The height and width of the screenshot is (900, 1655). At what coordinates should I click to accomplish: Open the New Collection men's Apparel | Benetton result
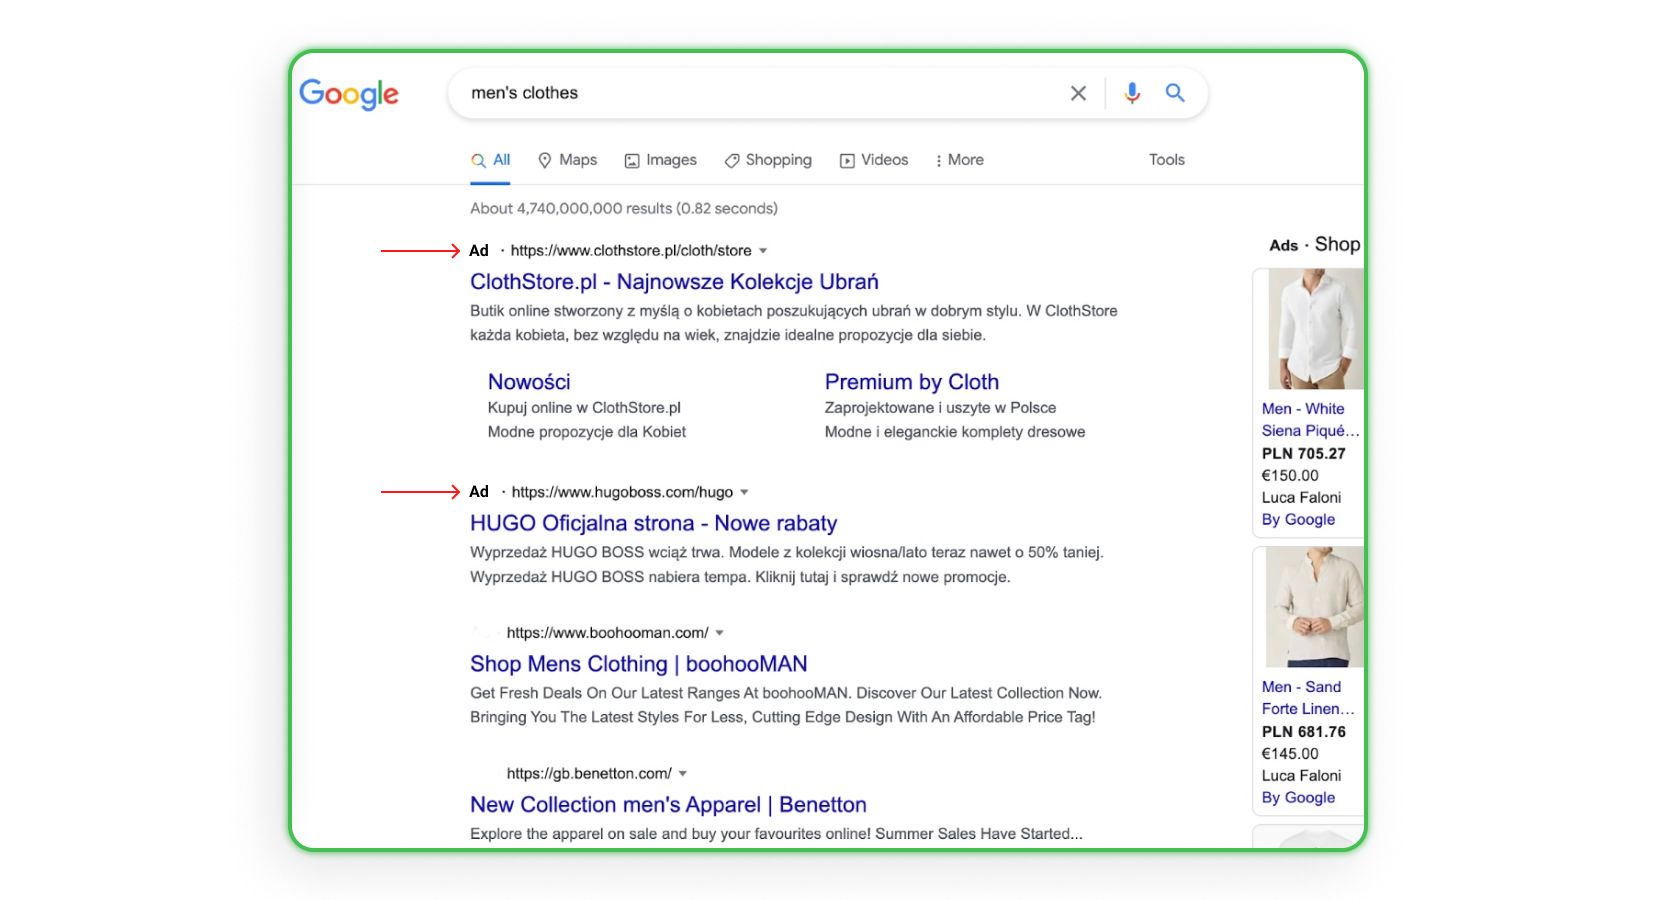click(668, 805)
